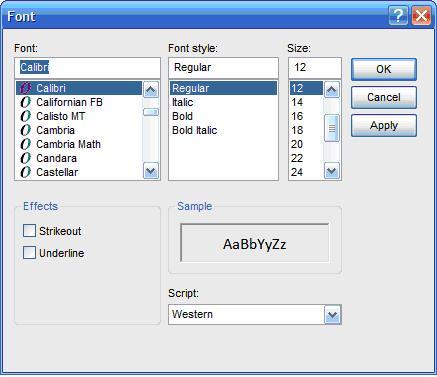The height and width of the screenshot is (377, 437).
Task: Select Italic in font style list
Action: pyautogui.click(x=183, y=102)
